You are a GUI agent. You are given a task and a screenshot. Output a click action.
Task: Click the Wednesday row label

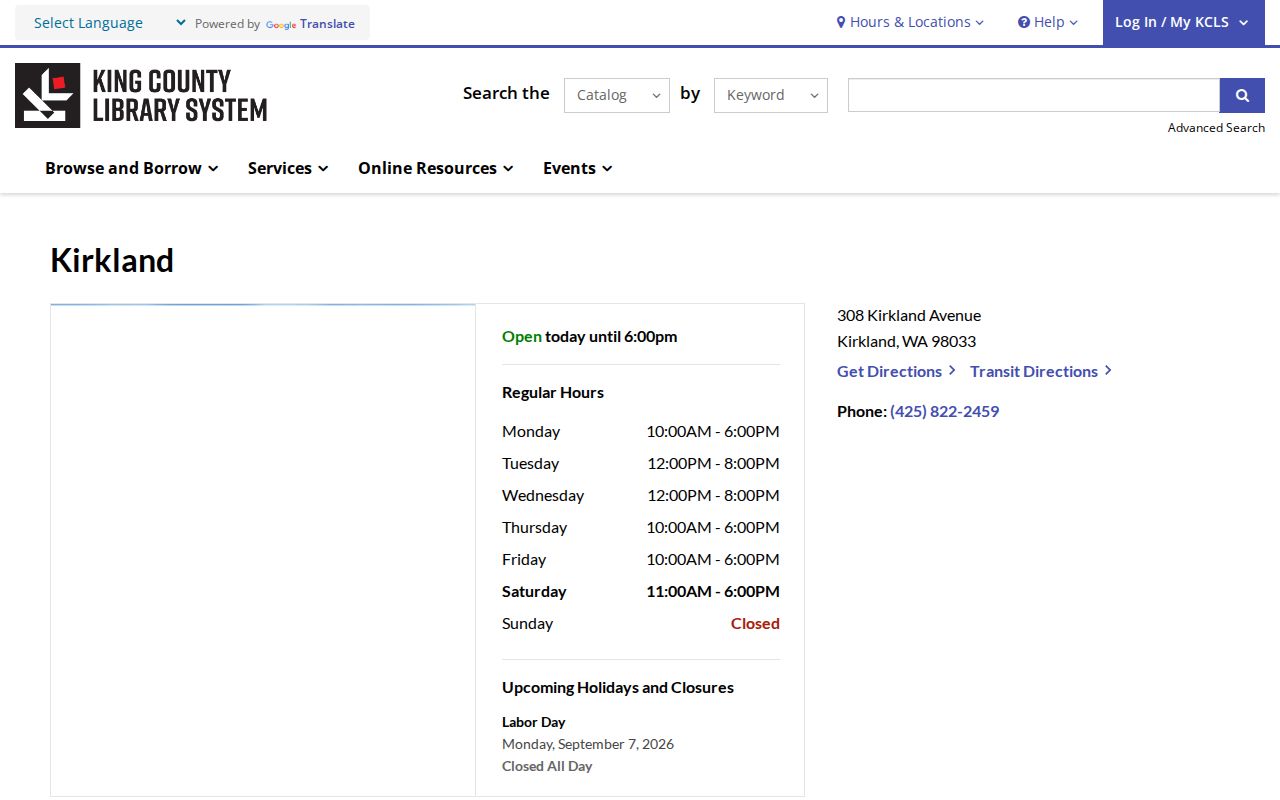[543, 495]
